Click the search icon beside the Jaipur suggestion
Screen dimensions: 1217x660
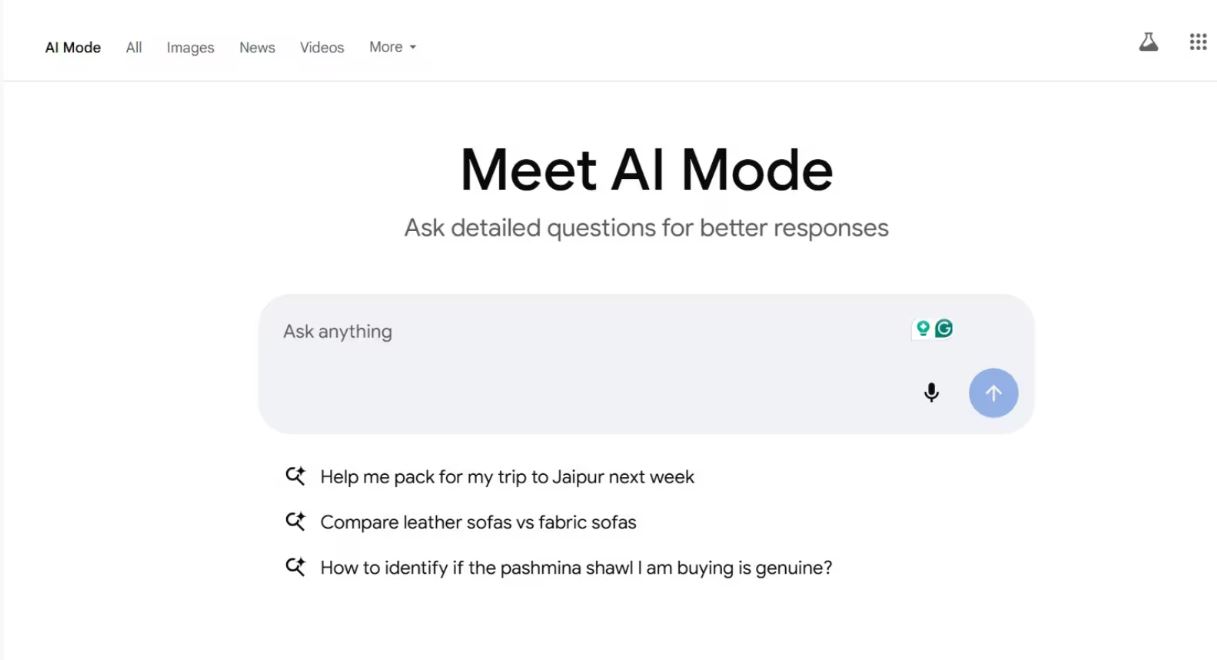pos(295,476)
